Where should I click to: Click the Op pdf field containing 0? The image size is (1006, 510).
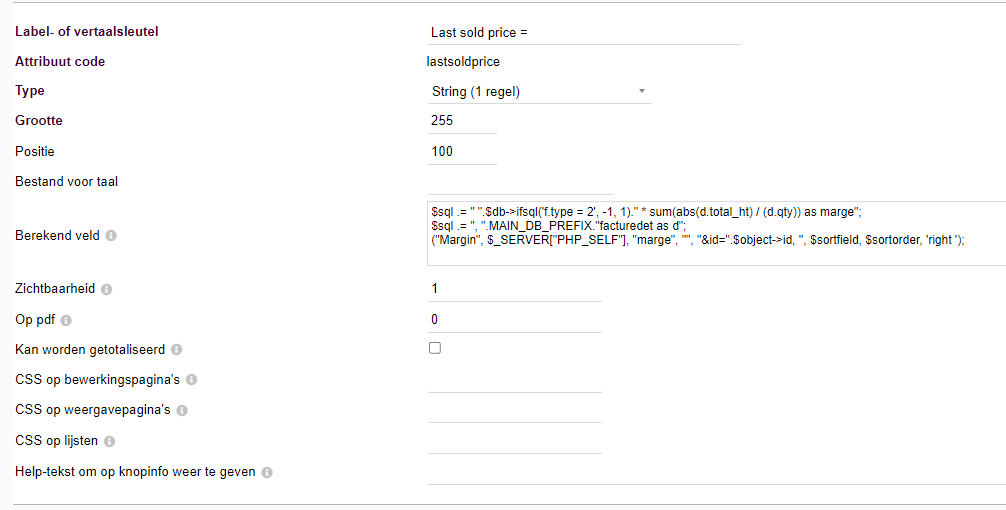[x=514, y=319]
